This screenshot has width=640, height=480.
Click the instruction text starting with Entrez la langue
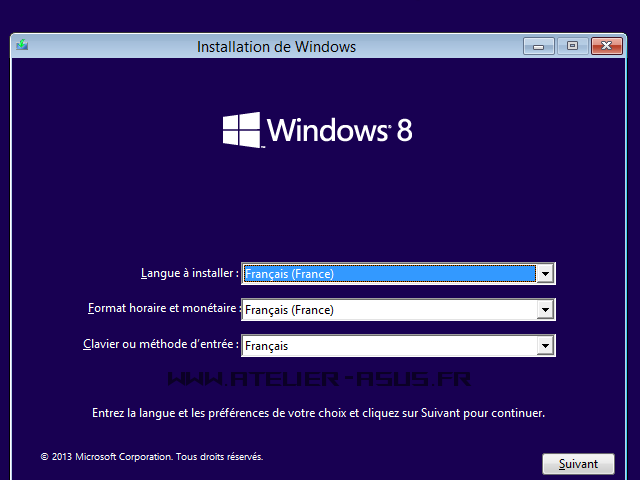point(318,413)
